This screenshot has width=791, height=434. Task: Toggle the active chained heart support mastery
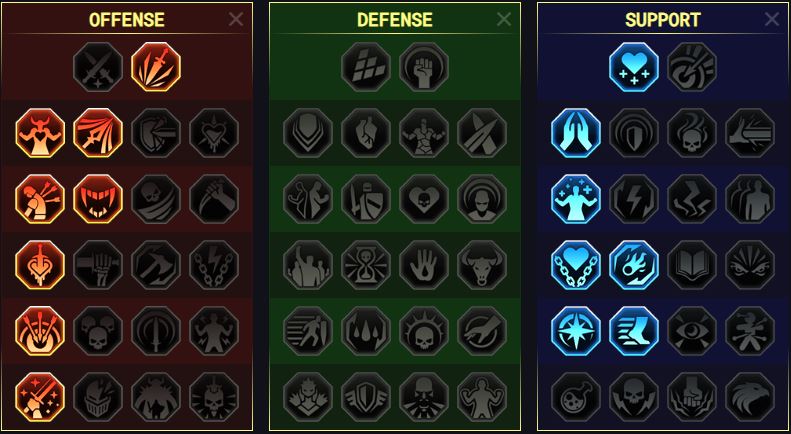[x=576, y=265]
